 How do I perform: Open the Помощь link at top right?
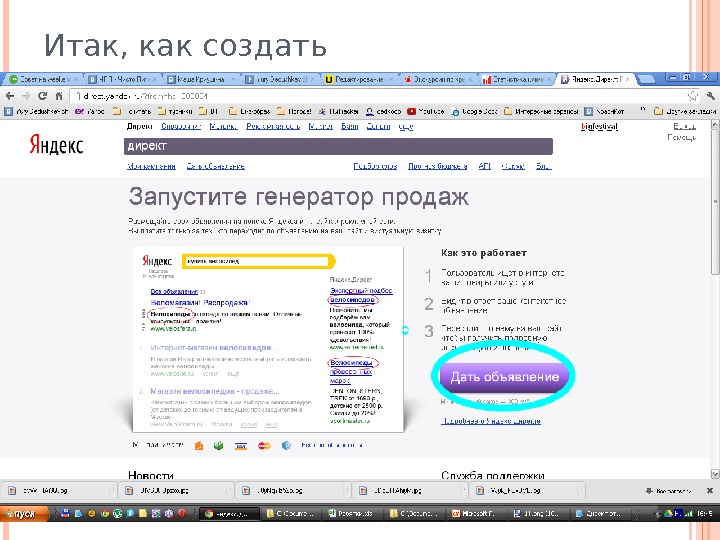click(x=682, y=137)
